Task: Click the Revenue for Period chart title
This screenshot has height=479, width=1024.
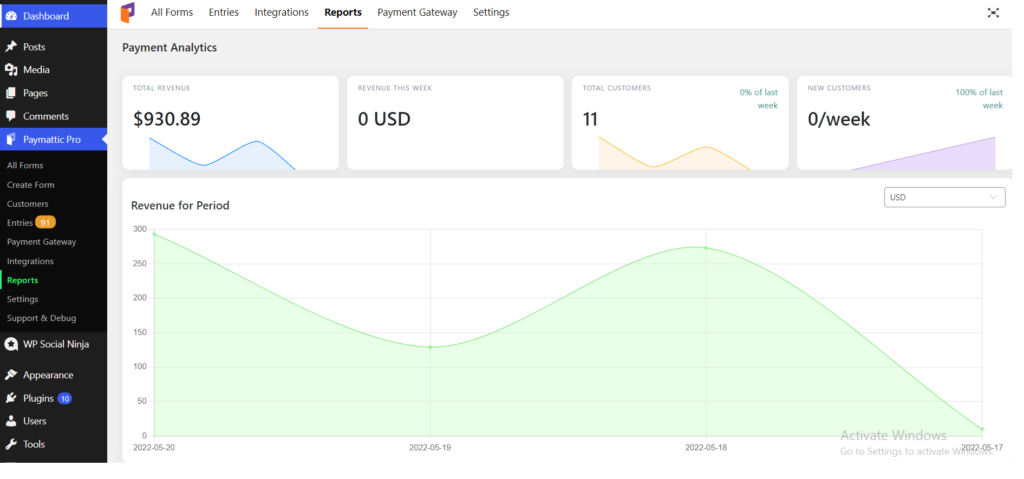Action: [180, 205]
